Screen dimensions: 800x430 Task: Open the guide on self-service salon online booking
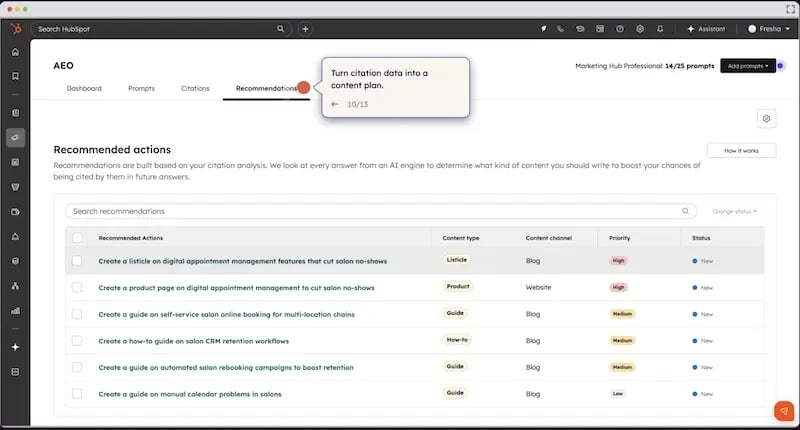[x=227, y=314]
